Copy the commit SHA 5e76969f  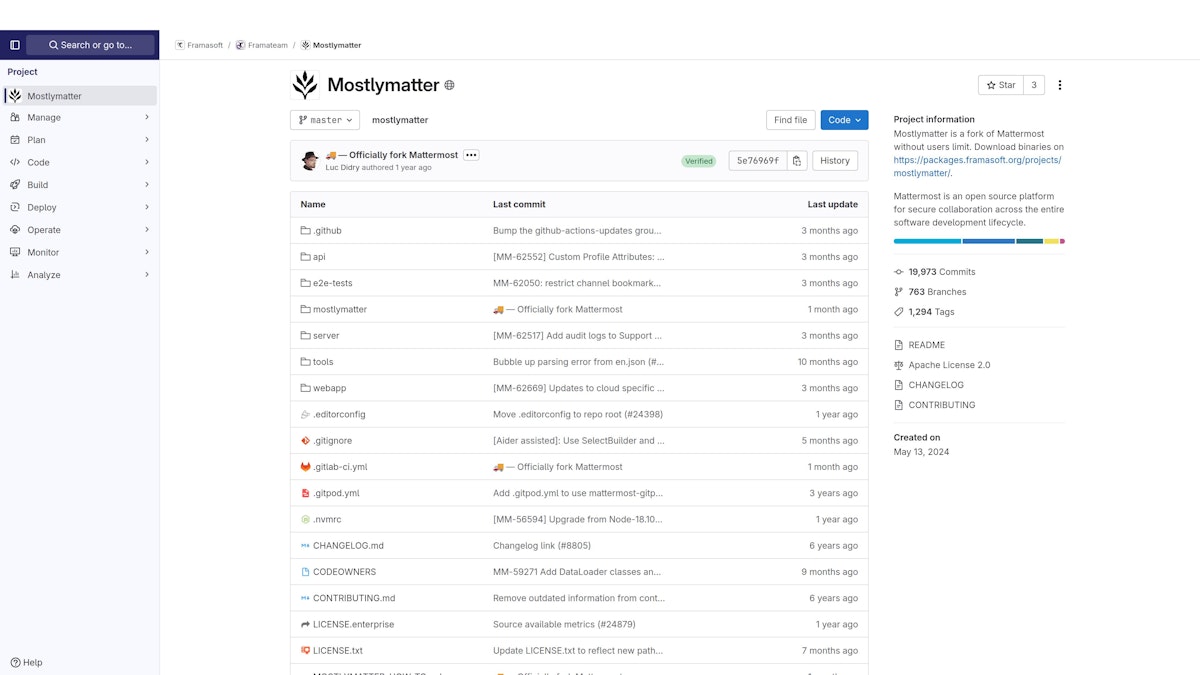(796, 159)
